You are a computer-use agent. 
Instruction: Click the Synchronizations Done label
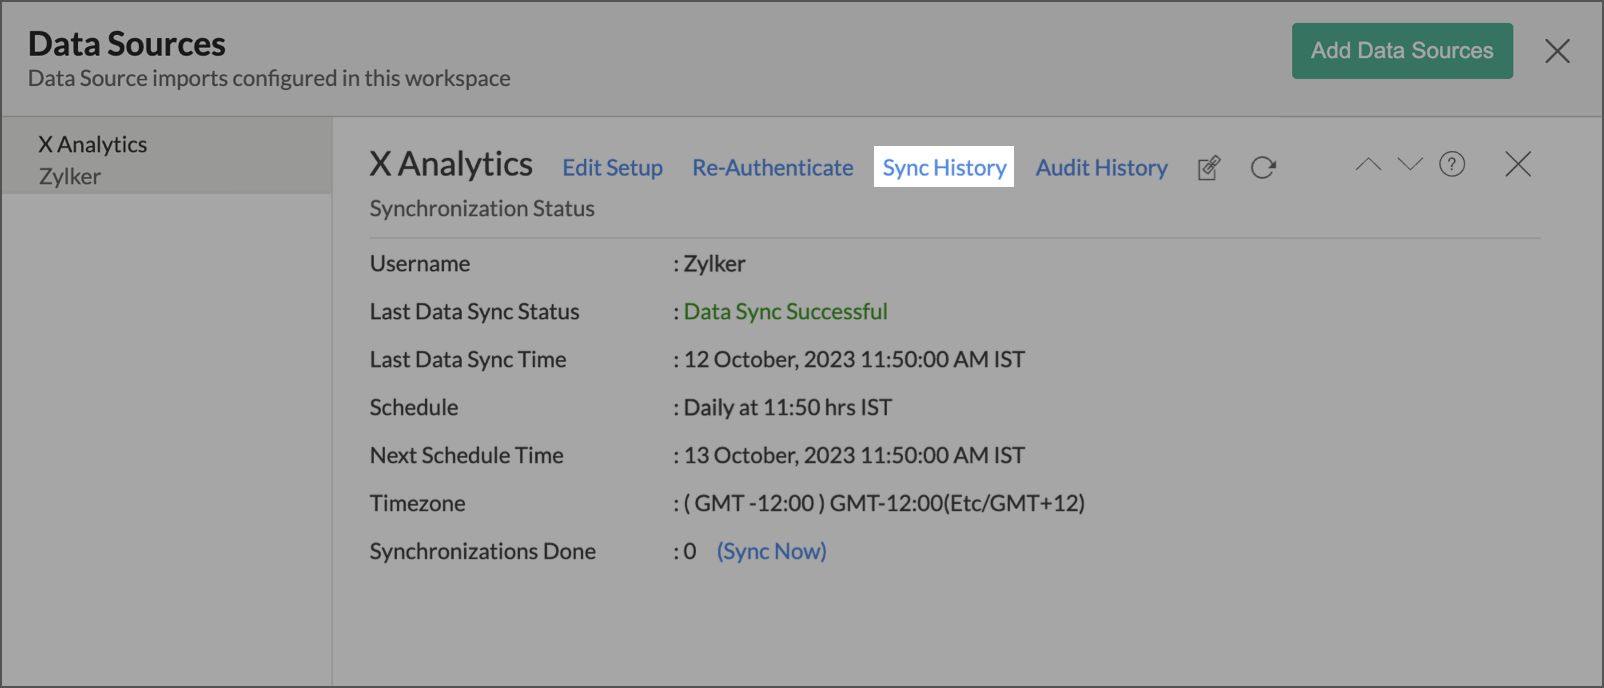point(482,551)
